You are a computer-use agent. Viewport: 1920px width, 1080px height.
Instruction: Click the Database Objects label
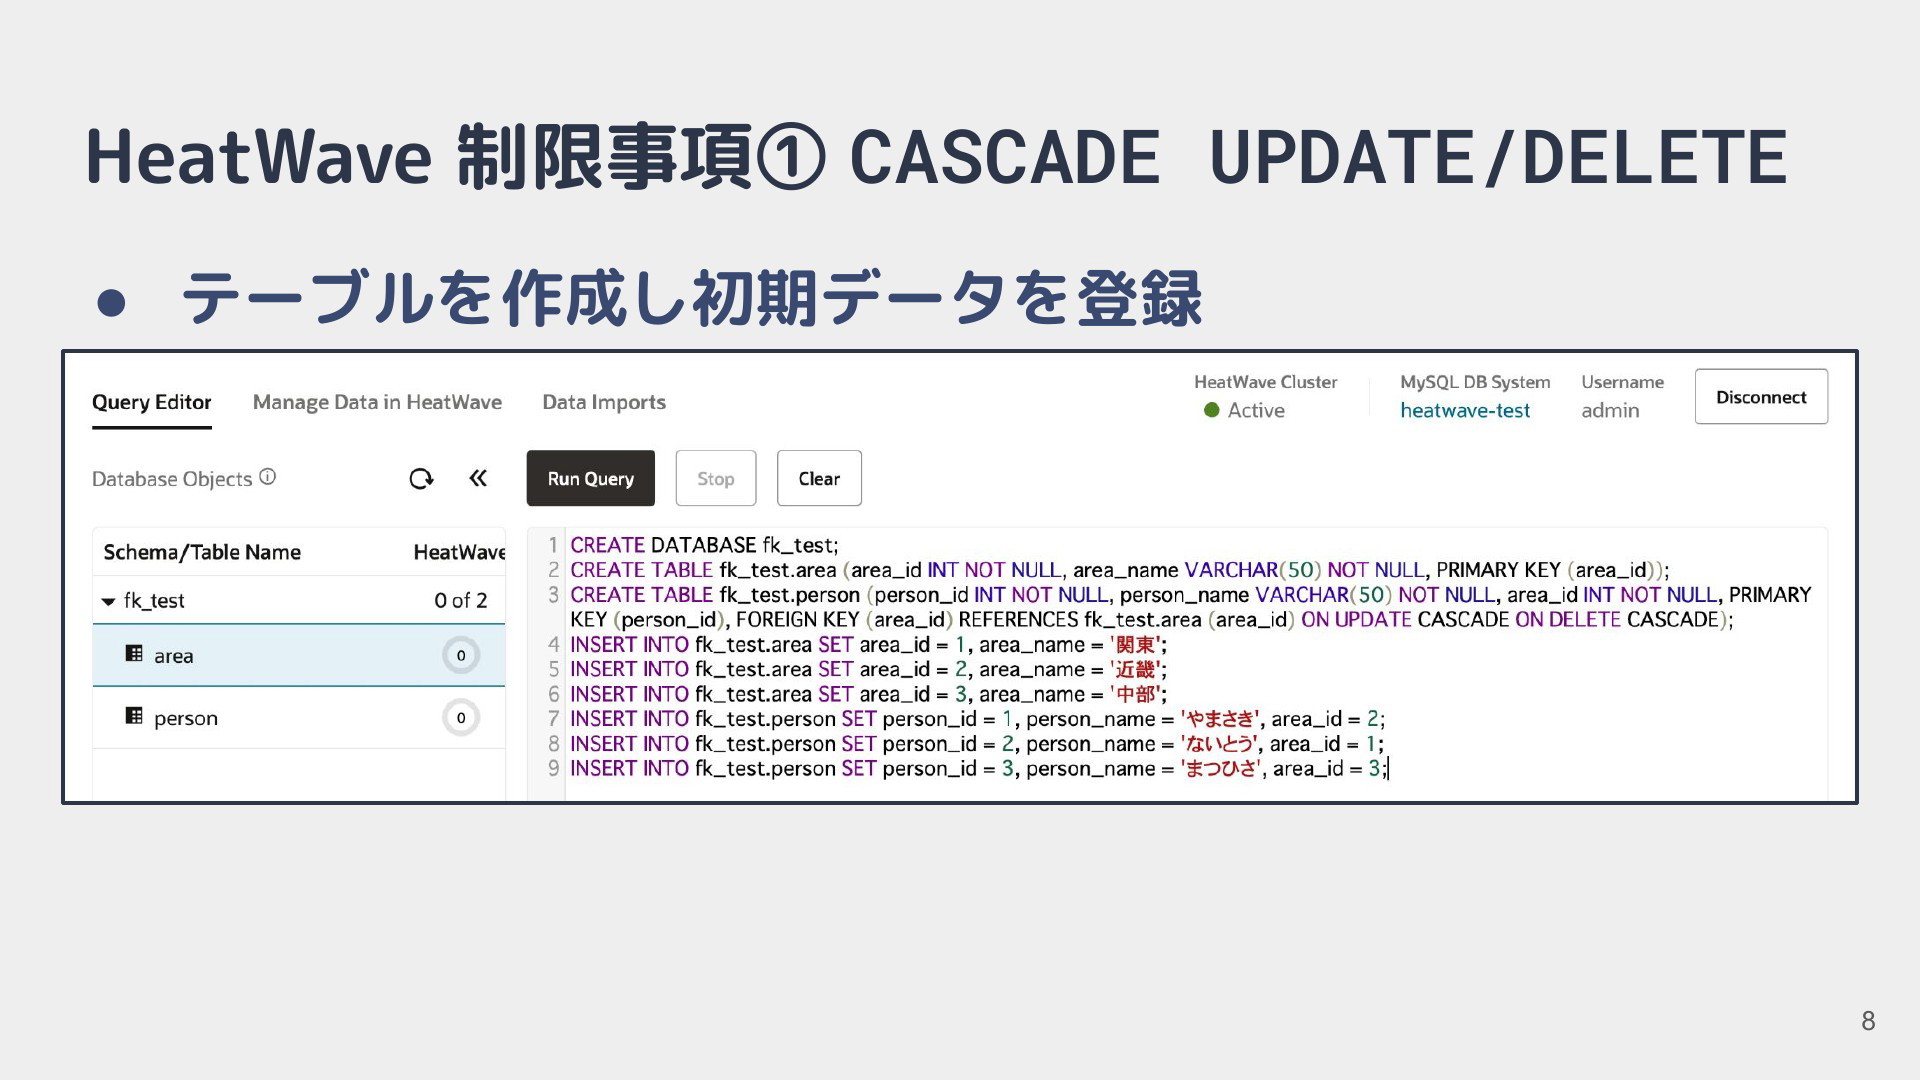[x=172, y=479]
